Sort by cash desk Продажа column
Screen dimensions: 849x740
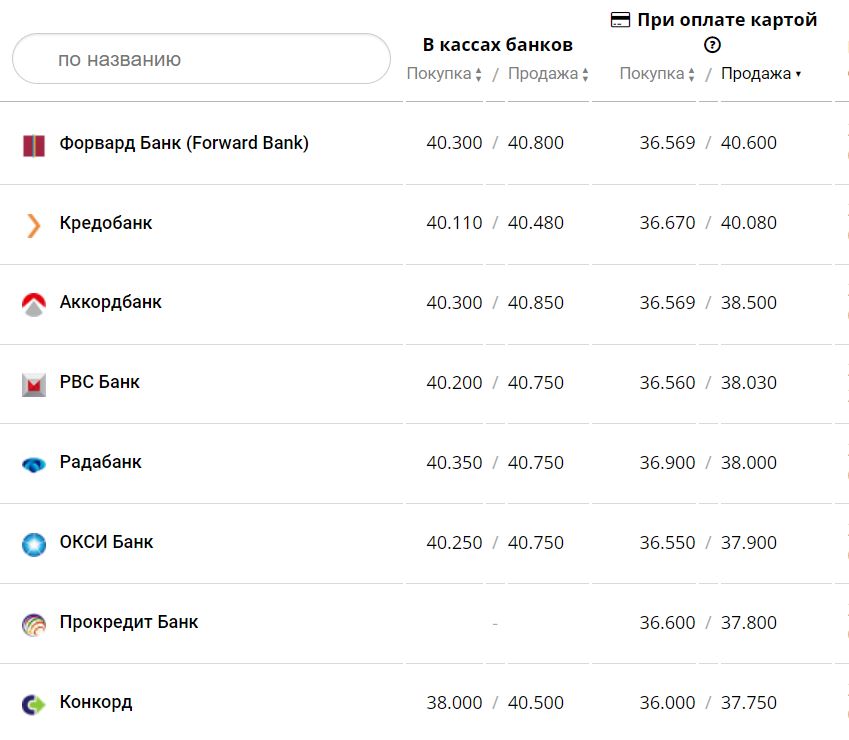point(548,74)
